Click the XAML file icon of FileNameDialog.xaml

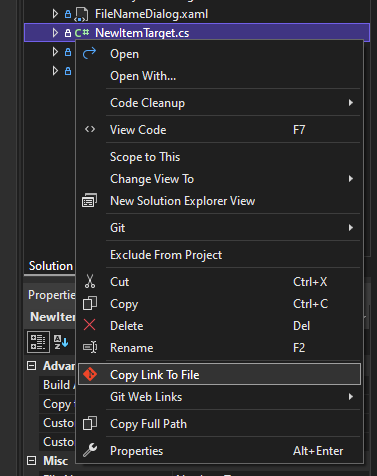(x=81, y=14)
